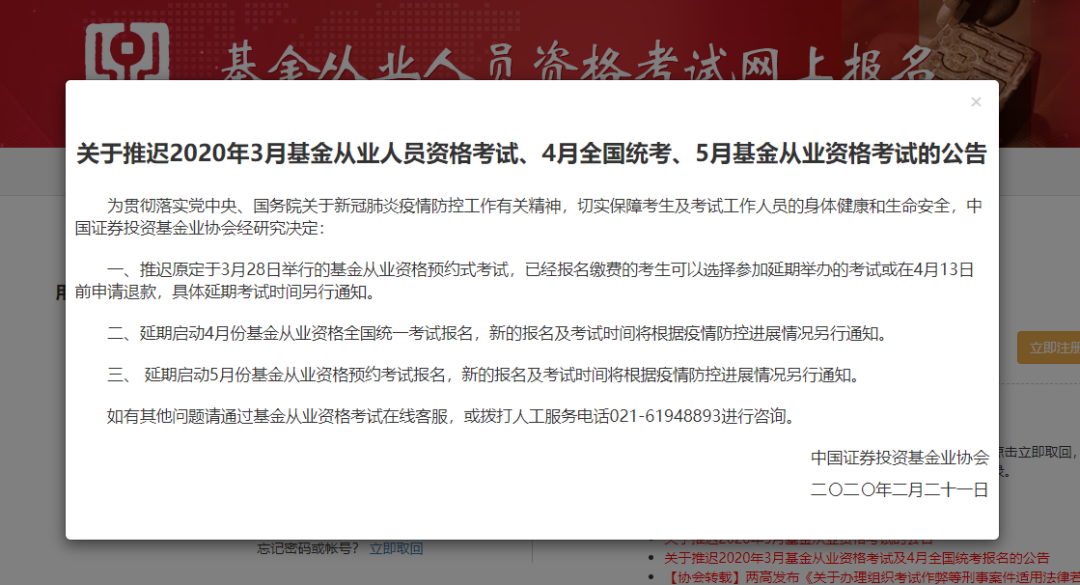Click the 点击立即取回 hint text at right
The height and width of the screenshot is (585, 1080).
(1040, 452)
